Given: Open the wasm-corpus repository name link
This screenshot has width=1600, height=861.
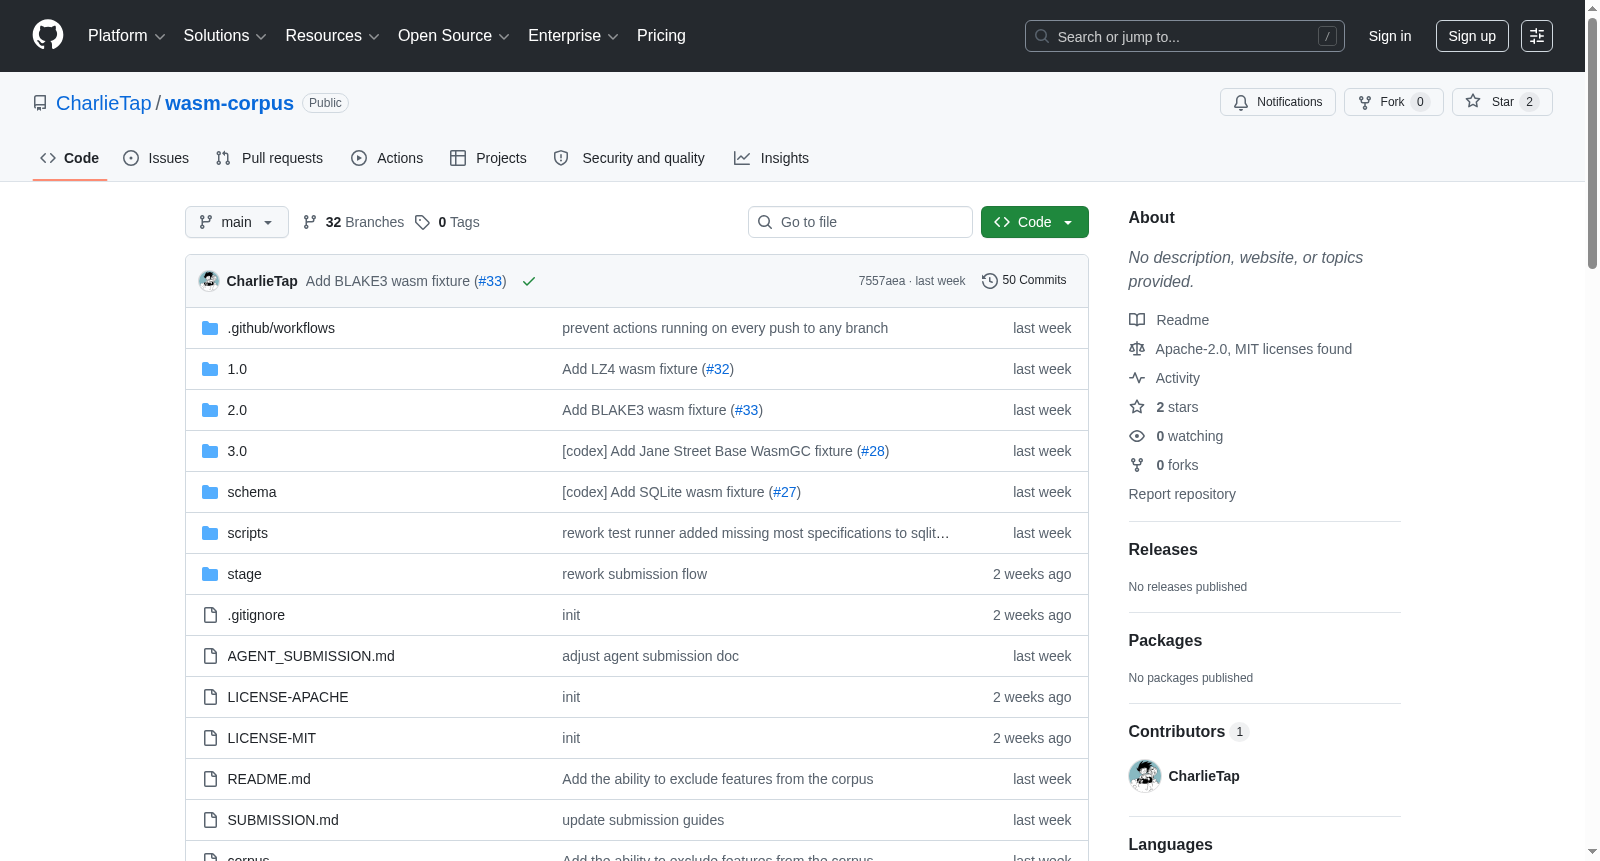Looking at the screenshot, I should point(229,103).
